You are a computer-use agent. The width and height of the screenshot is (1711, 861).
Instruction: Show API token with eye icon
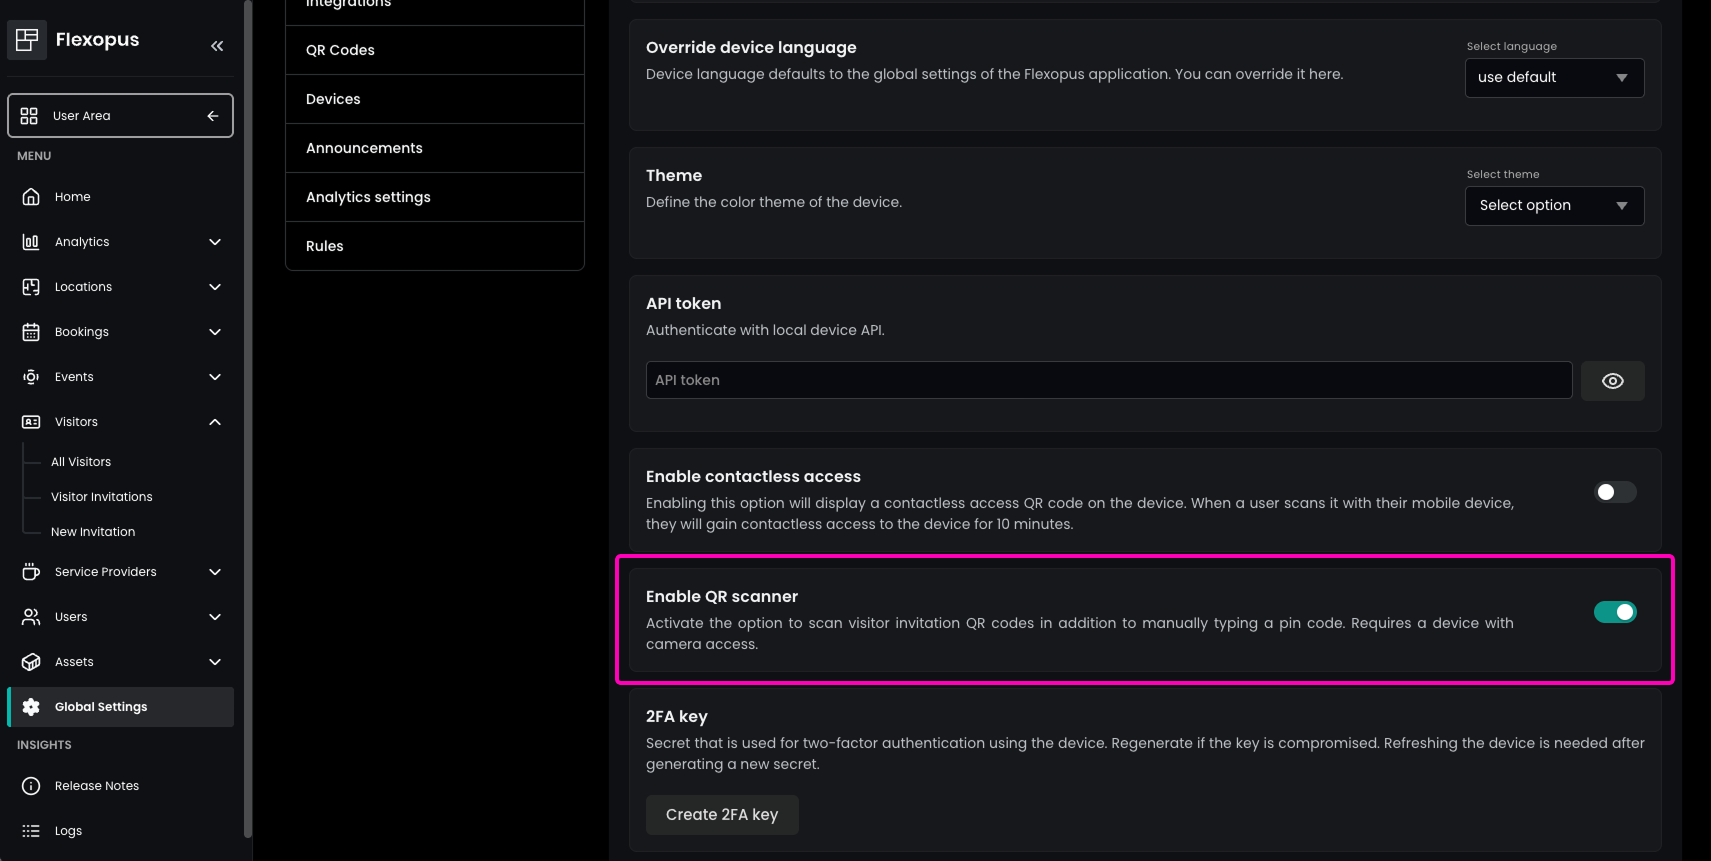tap(1612, 381)
